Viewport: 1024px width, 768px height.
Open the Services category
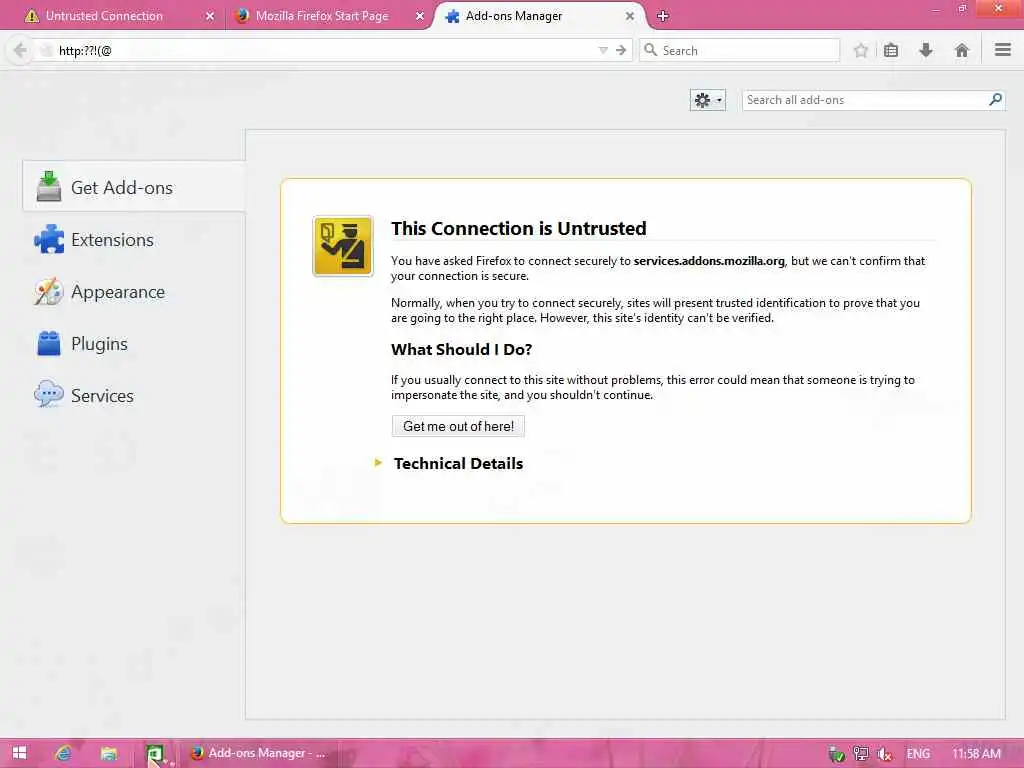pyautogui.click(x=134, y=396)
